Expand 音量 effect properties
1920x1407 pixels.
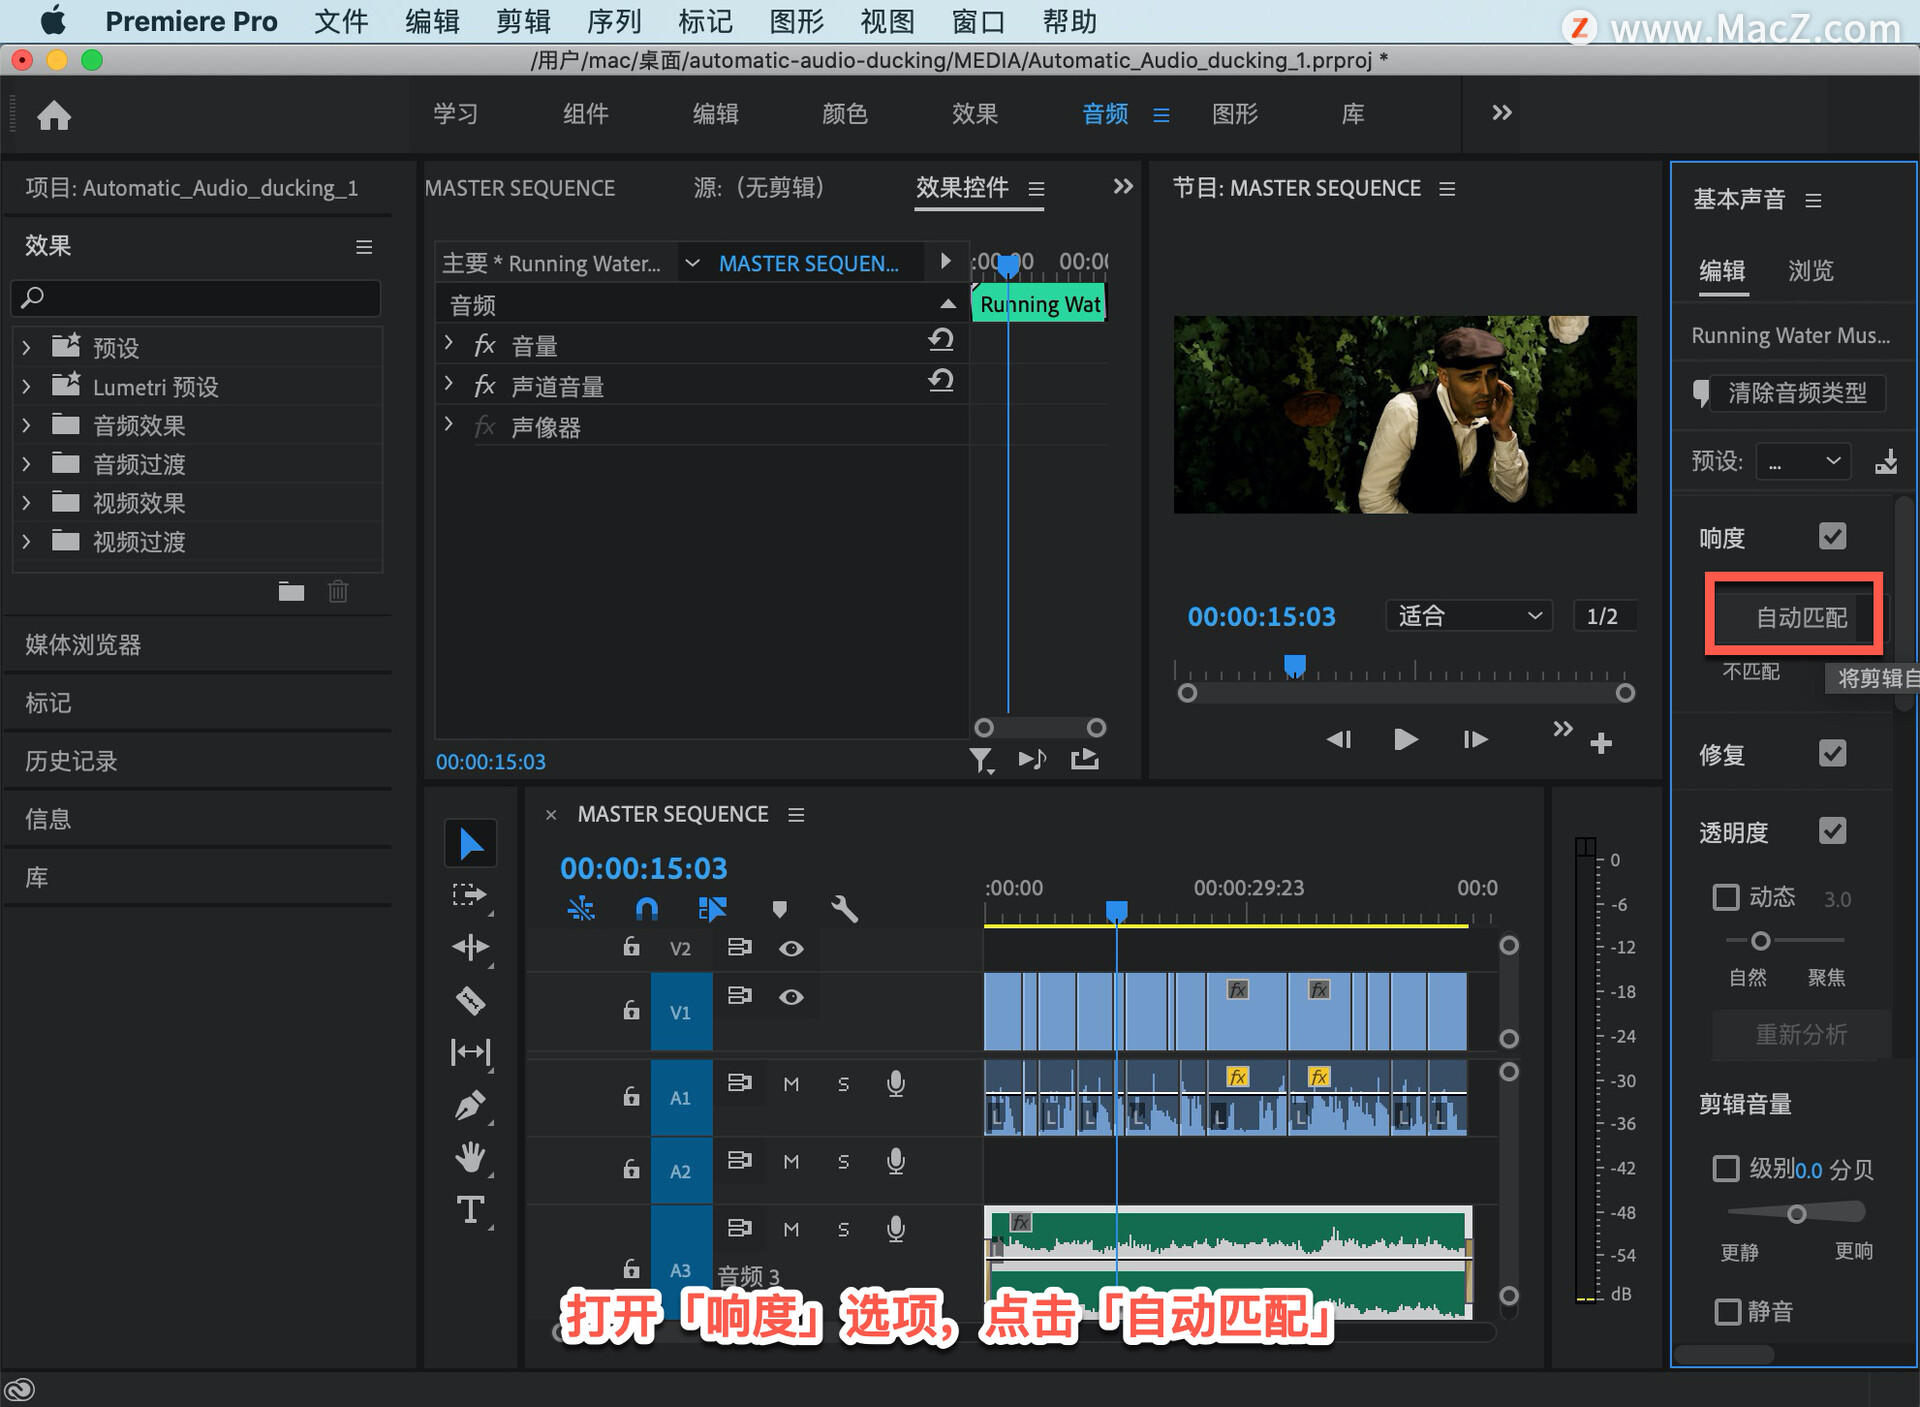click(449, 343)
